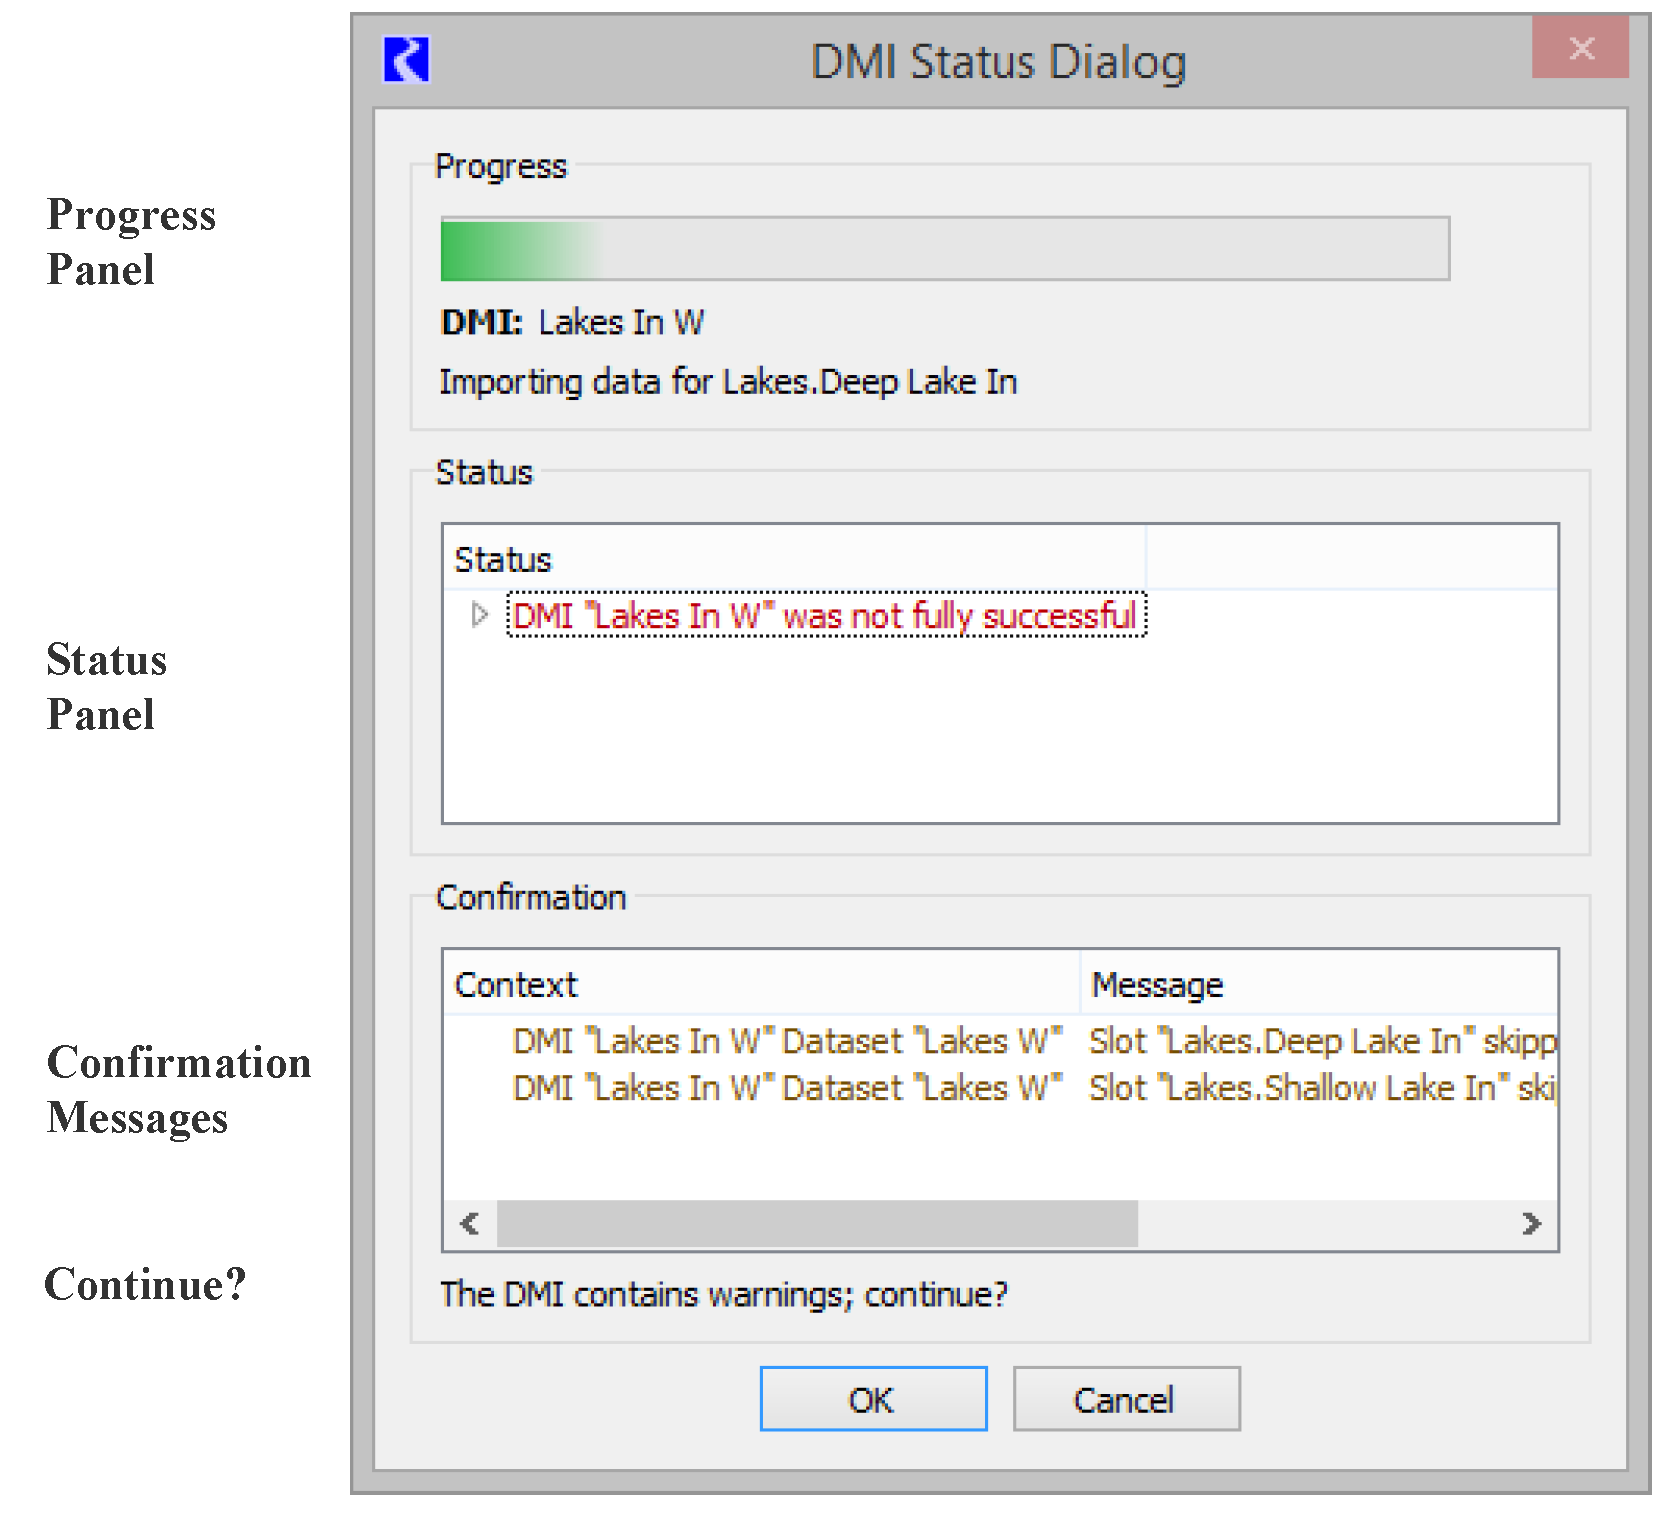
Task: Close the DMI Status Dialog window
Action: pyautogui.click(x=1580, y=48)
